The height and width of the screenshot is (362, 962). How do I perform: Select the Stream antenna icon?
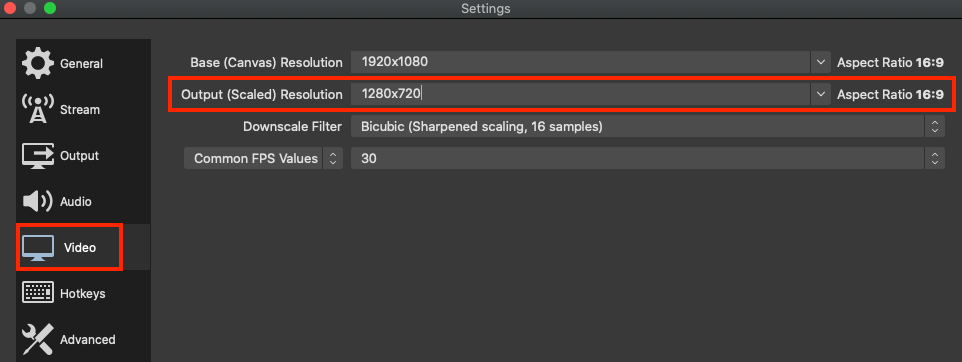(37, 109)
